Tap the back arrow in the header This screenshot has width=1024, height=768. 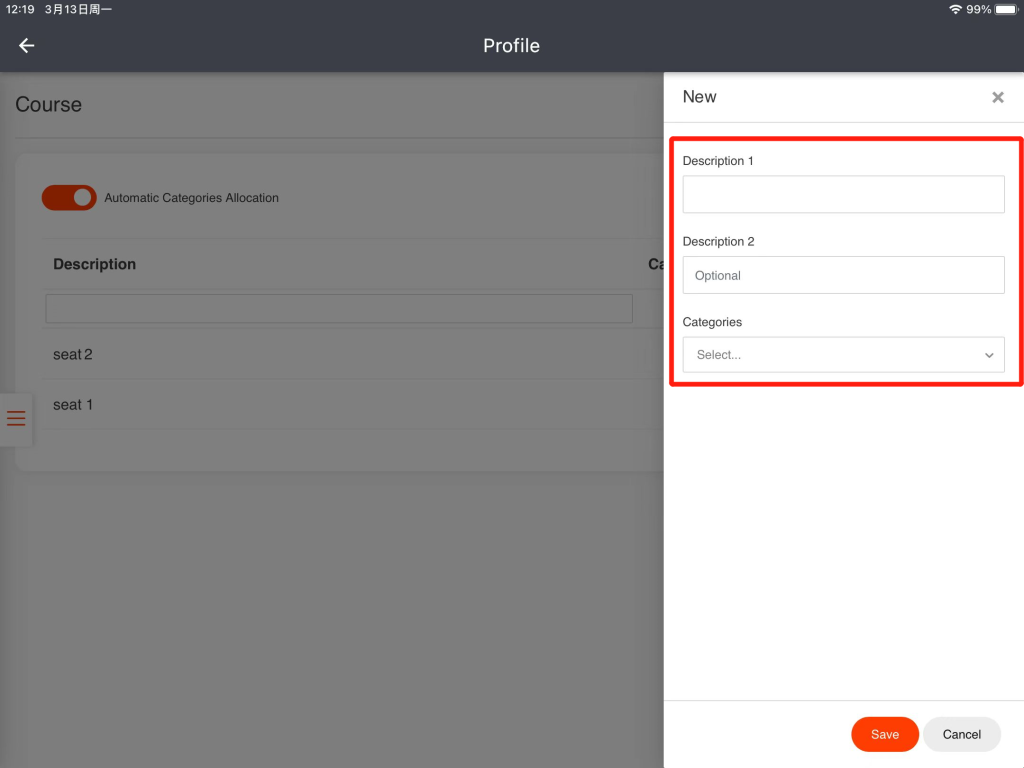coord(27,46)
